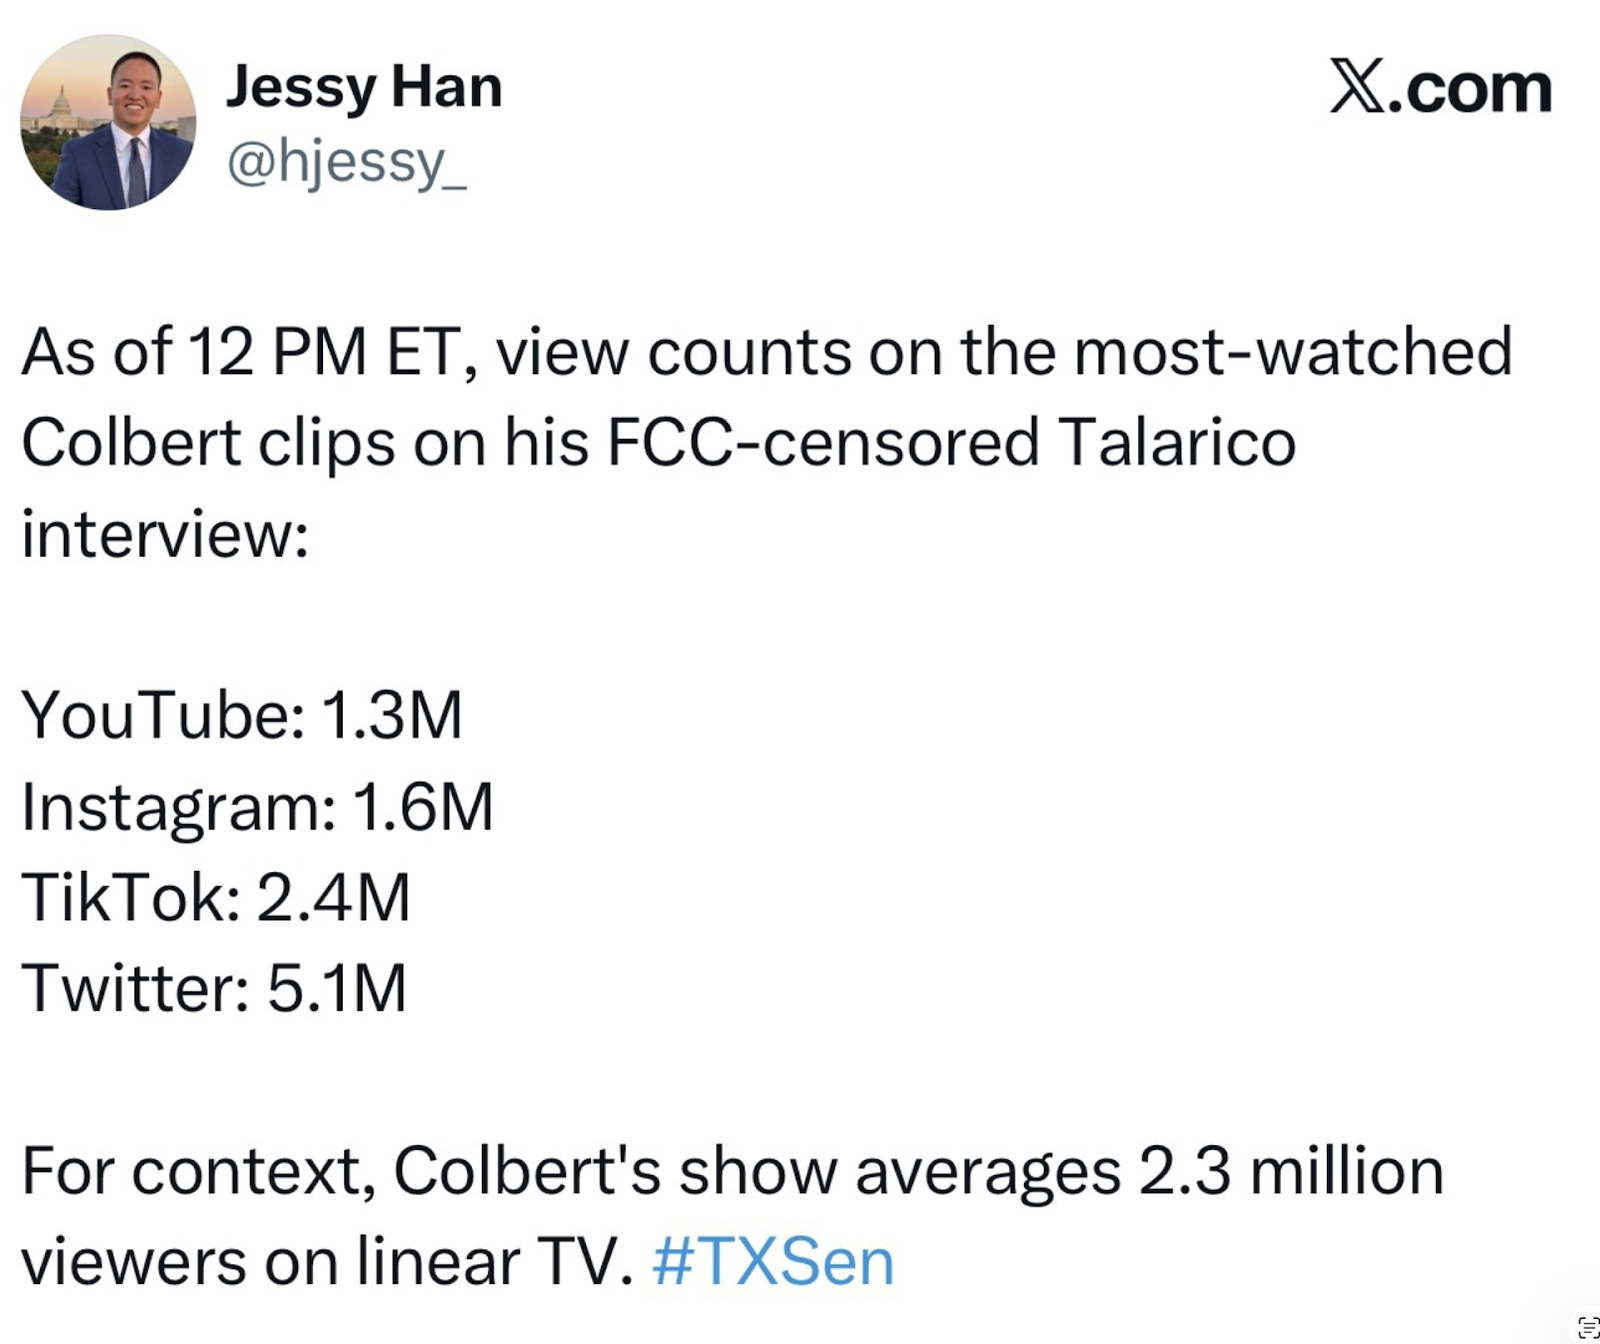Image resolution: width=1600 pixels, height=1344 pixels.
Task: Click the Instagram: 1.6M line
Action: click(x=257, y=807)
